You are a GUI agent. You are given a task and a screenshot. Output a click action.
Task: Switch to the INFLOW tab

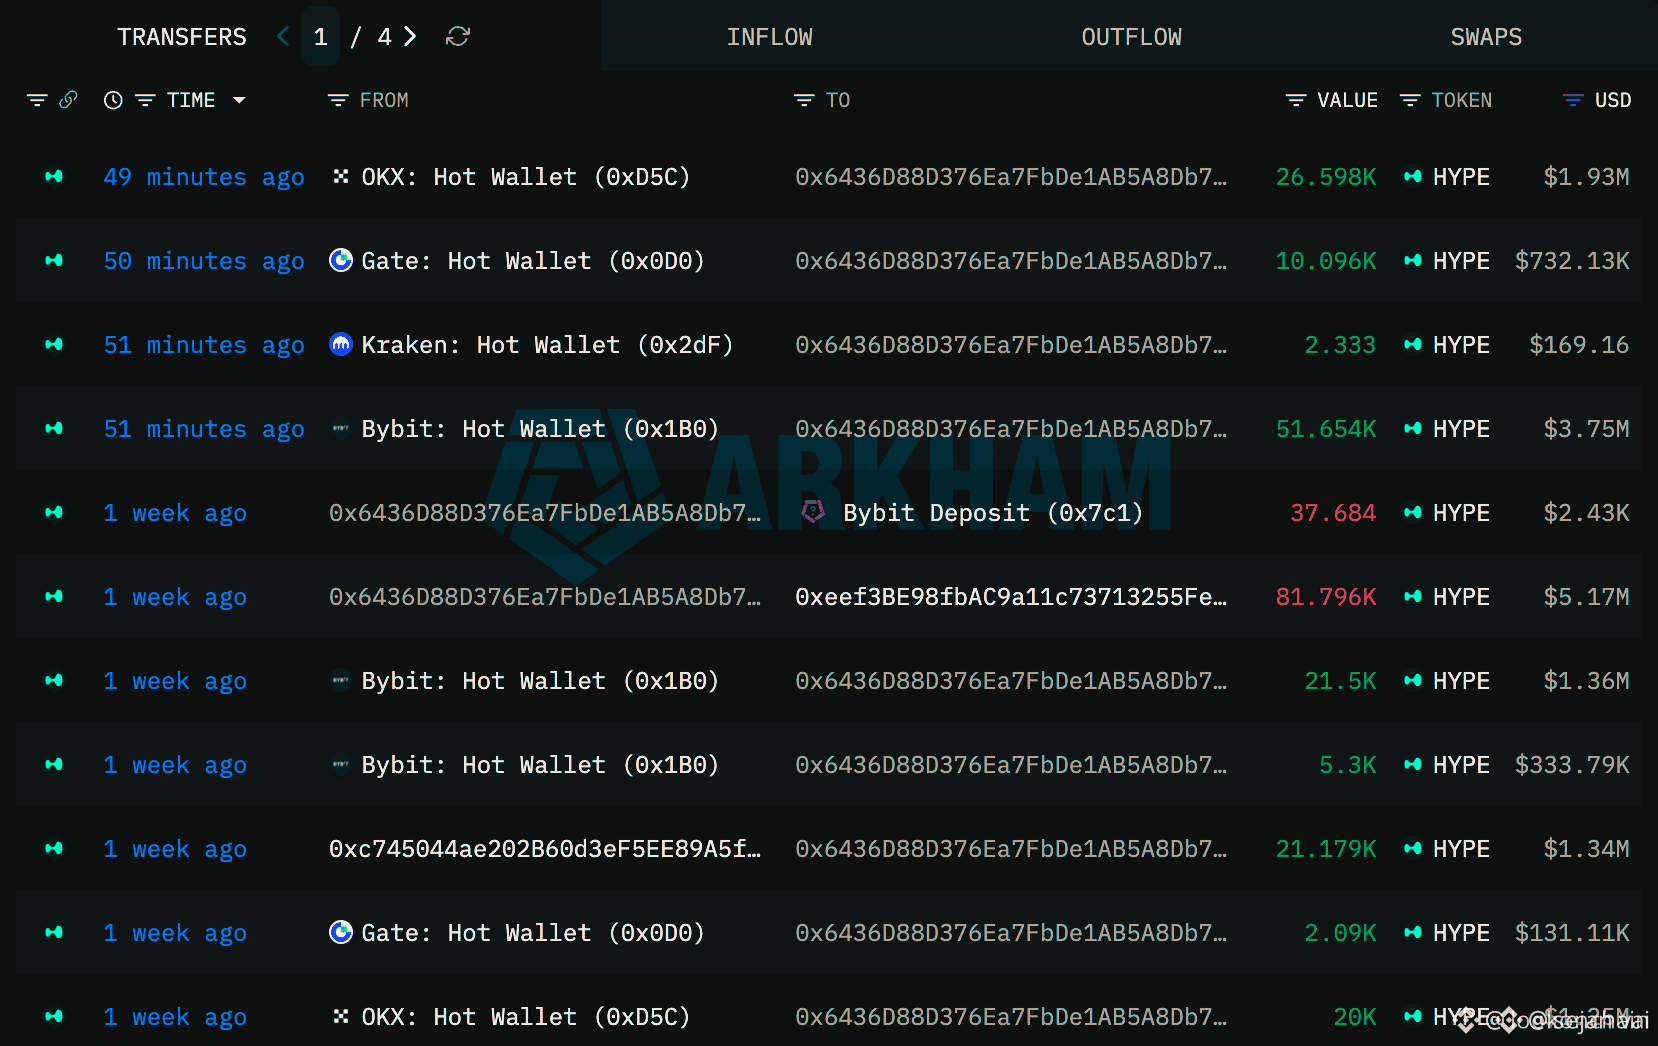pyautogui.click(x=769, y=37)
